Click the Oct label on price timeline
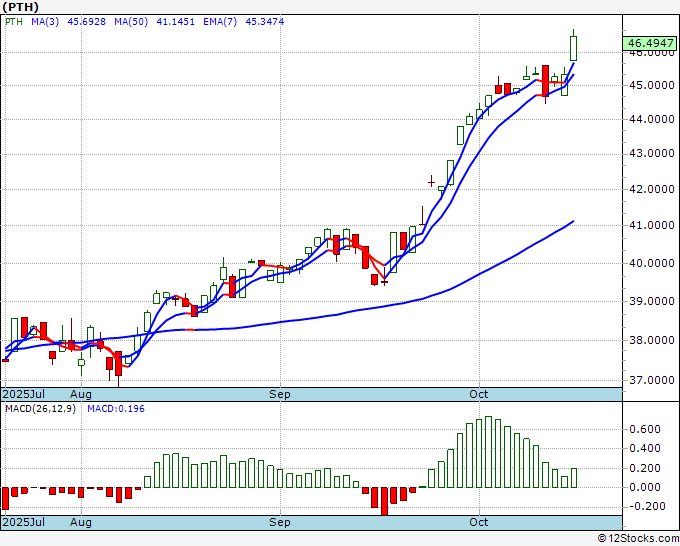This screenshot has height=546, width=680. [479, 394]
